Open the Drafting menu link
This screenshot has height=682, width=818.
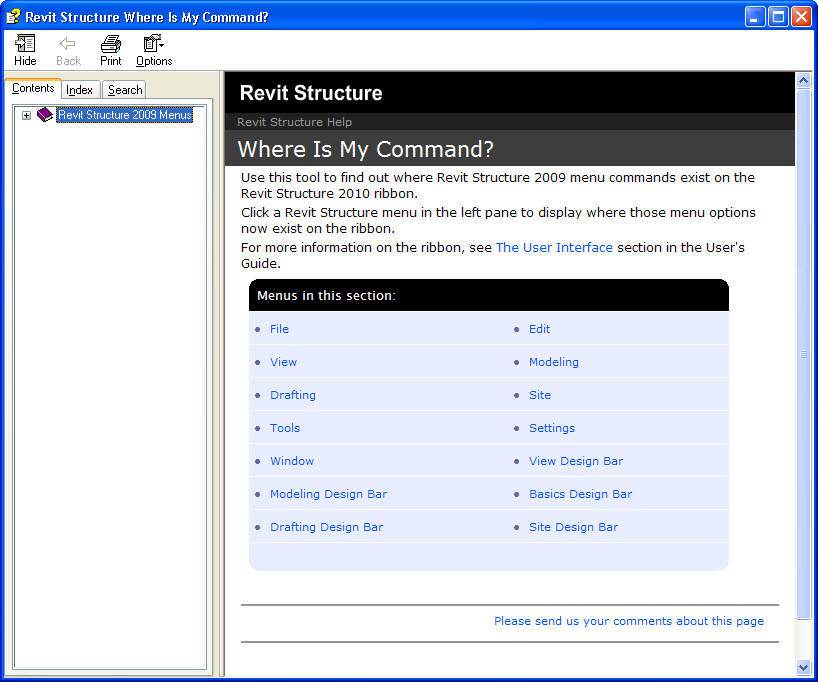pos(293,395)
